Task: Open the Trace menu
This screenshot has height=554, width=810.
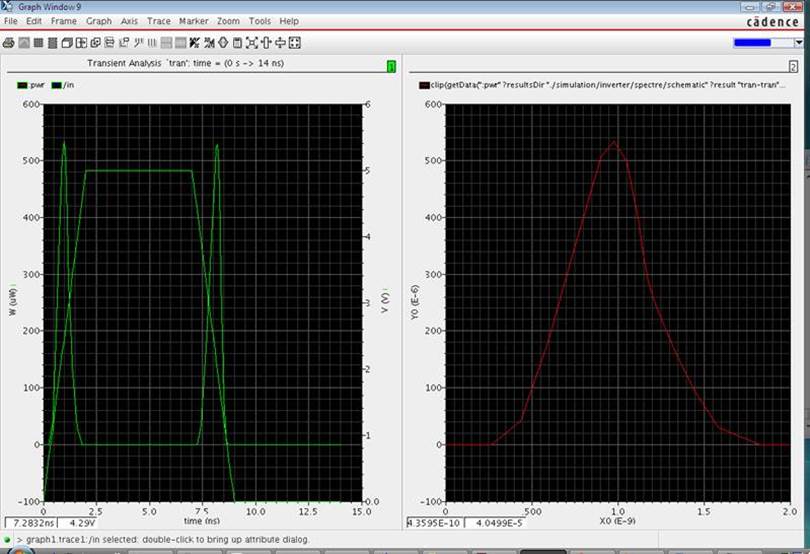Action: coord(159,21)
